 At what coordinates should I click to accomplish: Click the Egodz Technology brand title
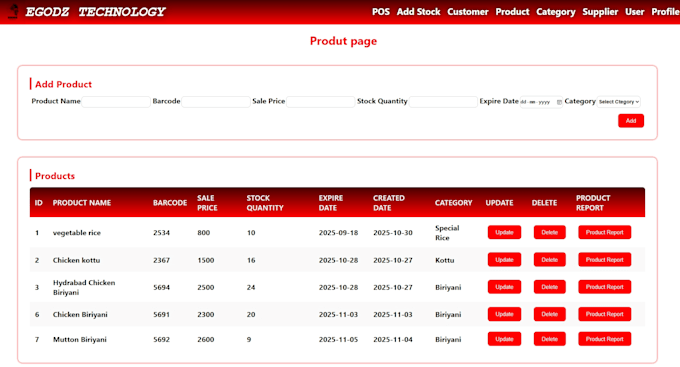pyautogui.click(x=95, y=12)
